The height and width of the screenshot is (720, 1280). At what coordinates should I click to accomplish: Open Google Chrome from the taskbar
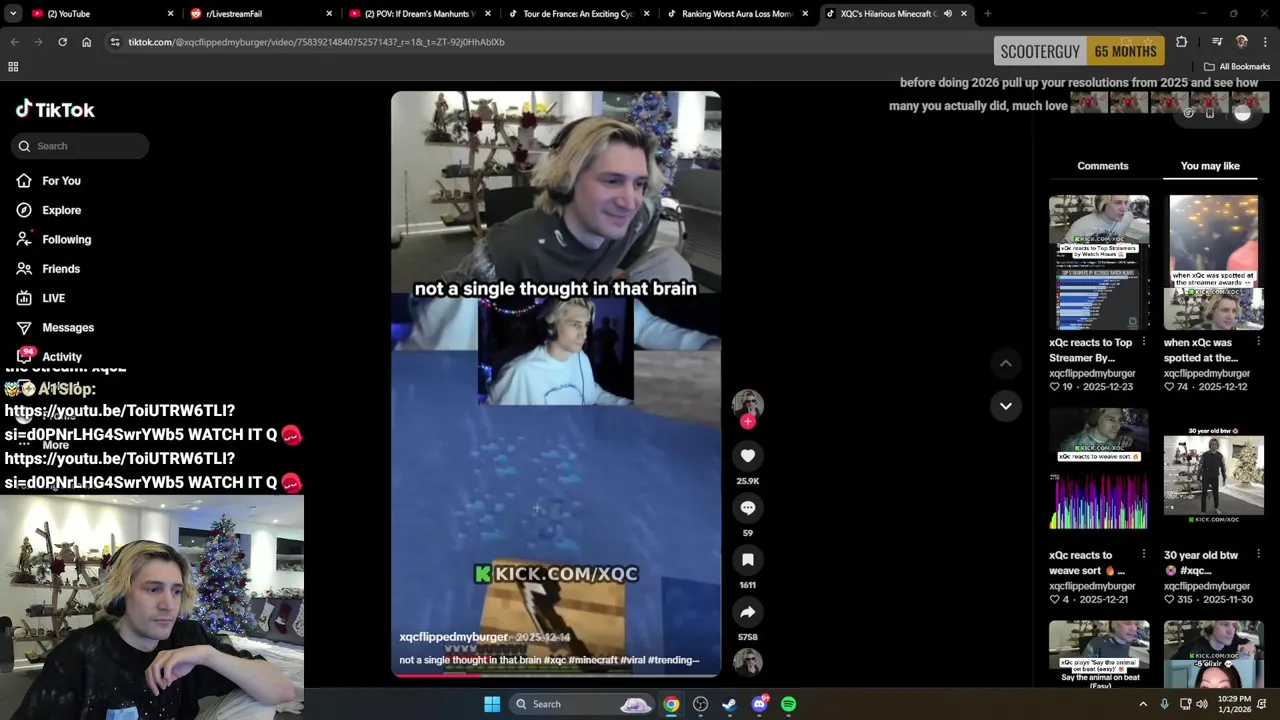tap(671, 704)
